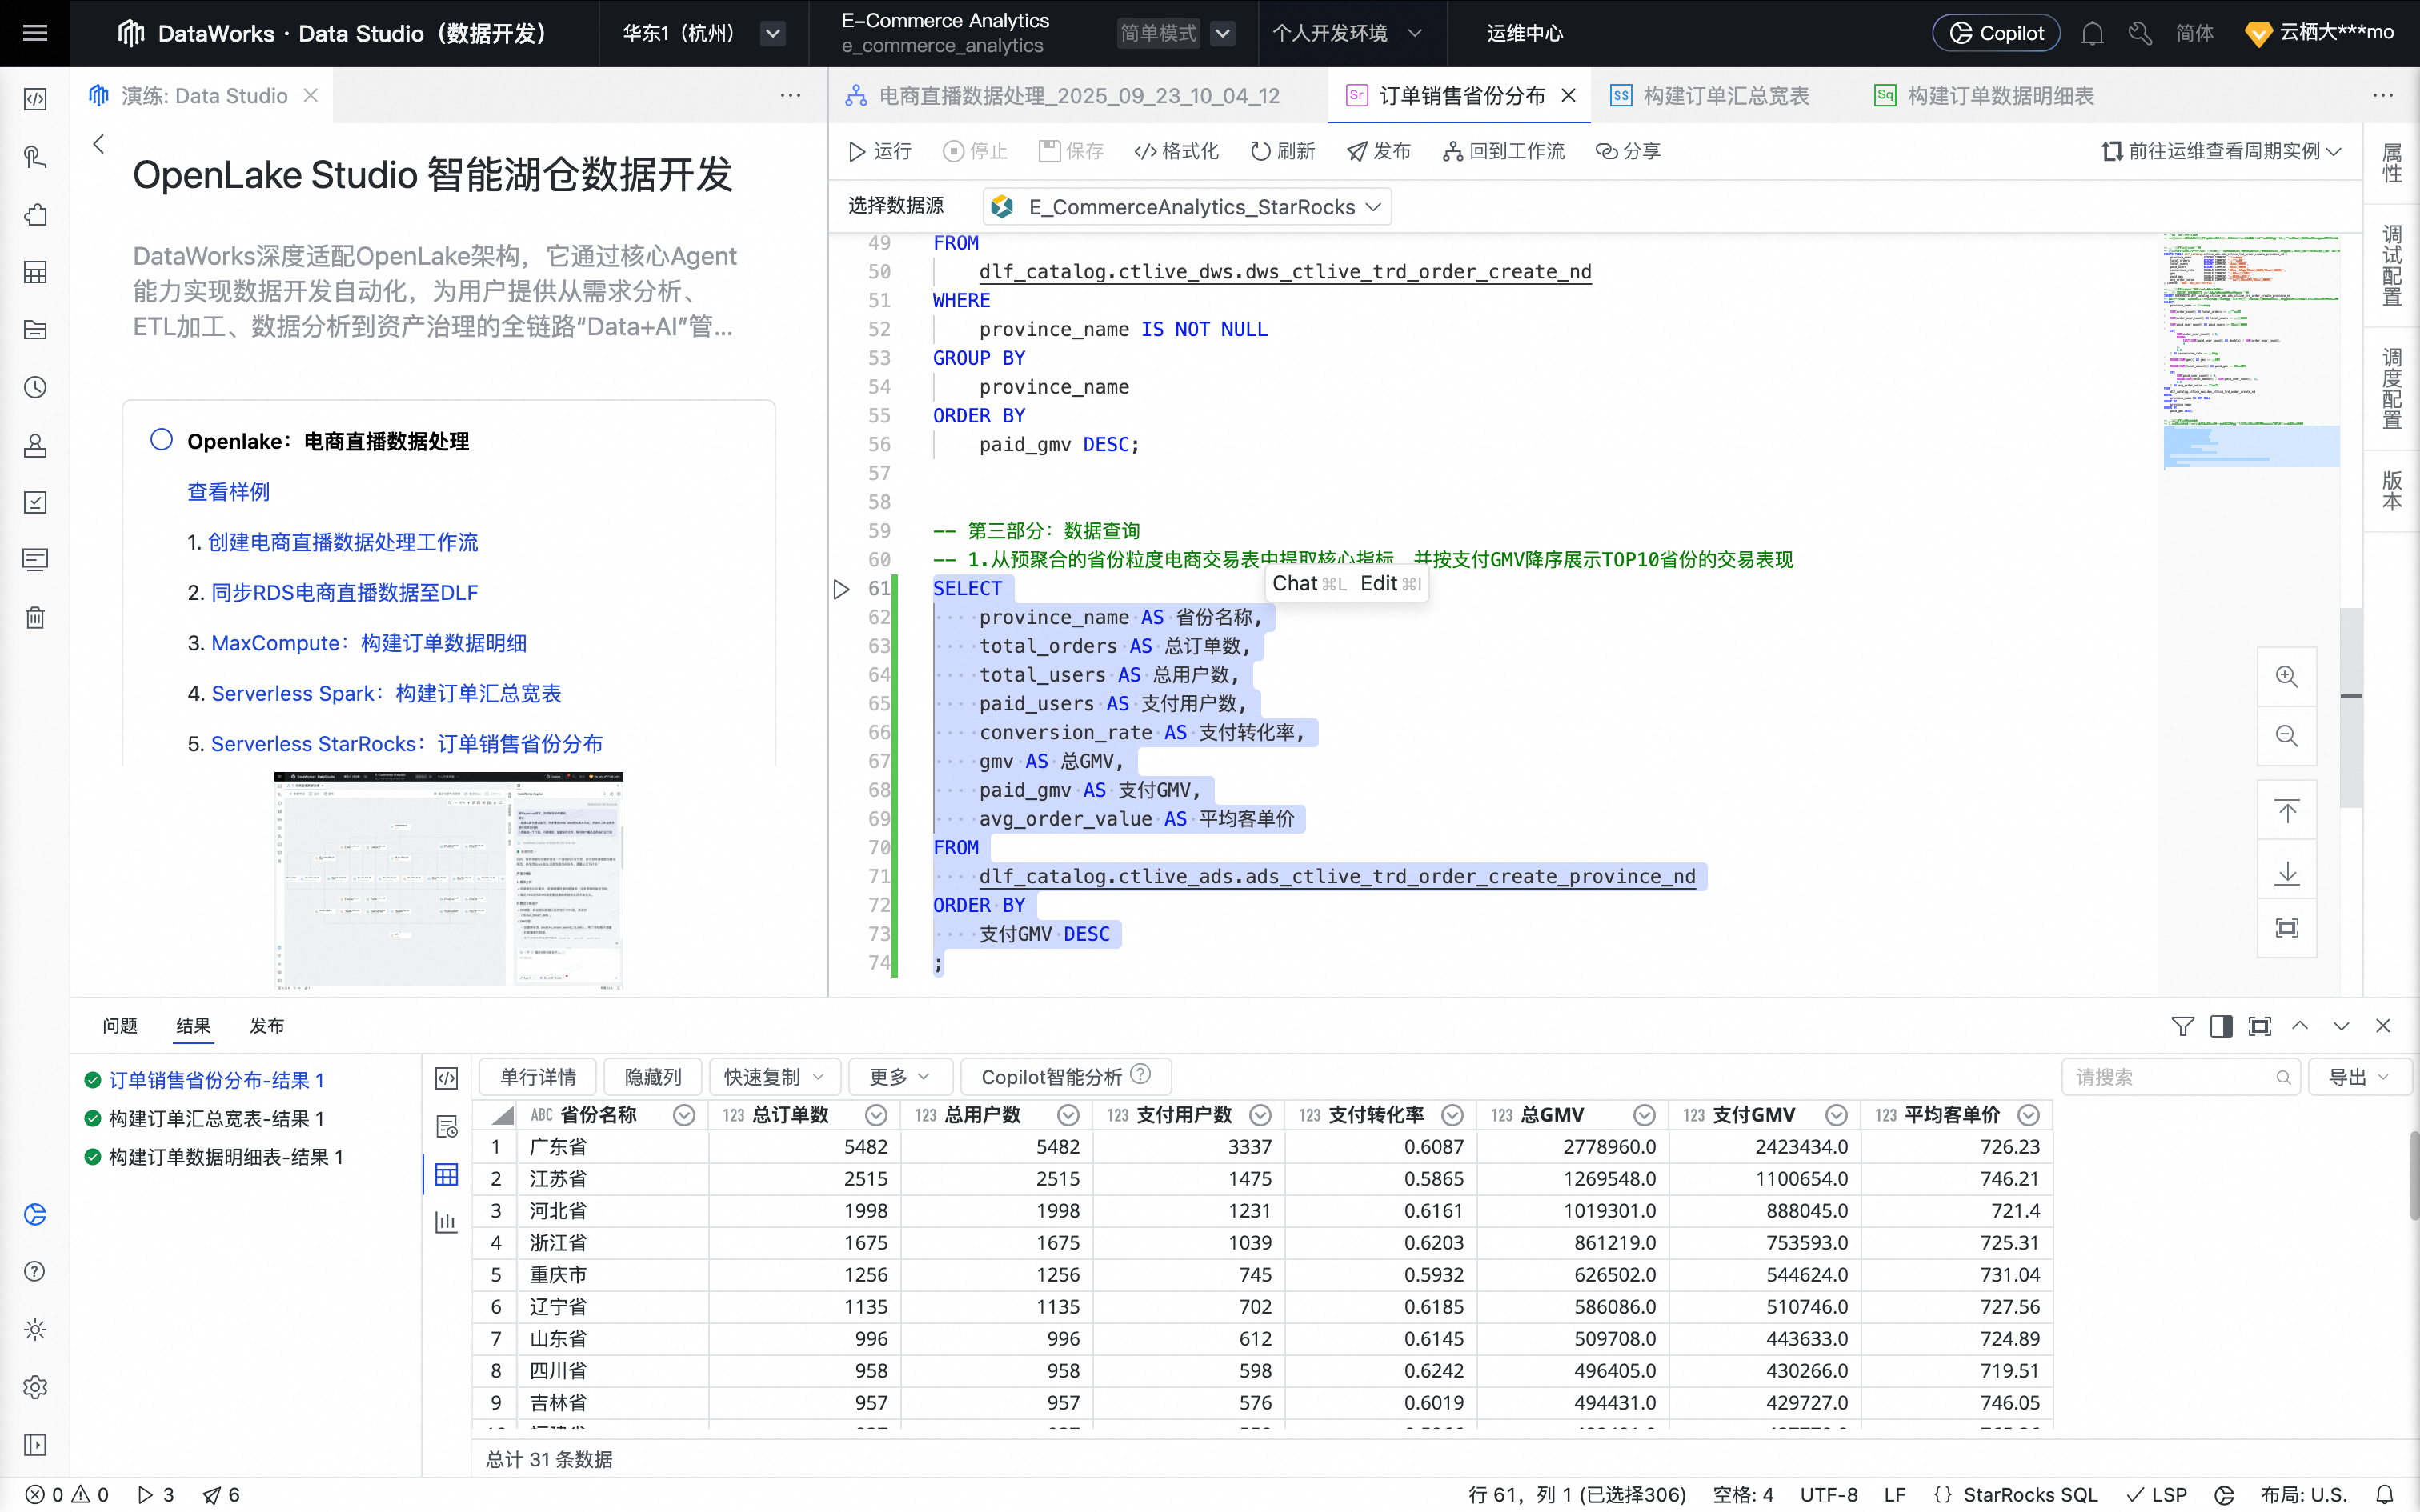
Task: Click the Publish (发布) paper-plane icon
Action: (1357, 151)
